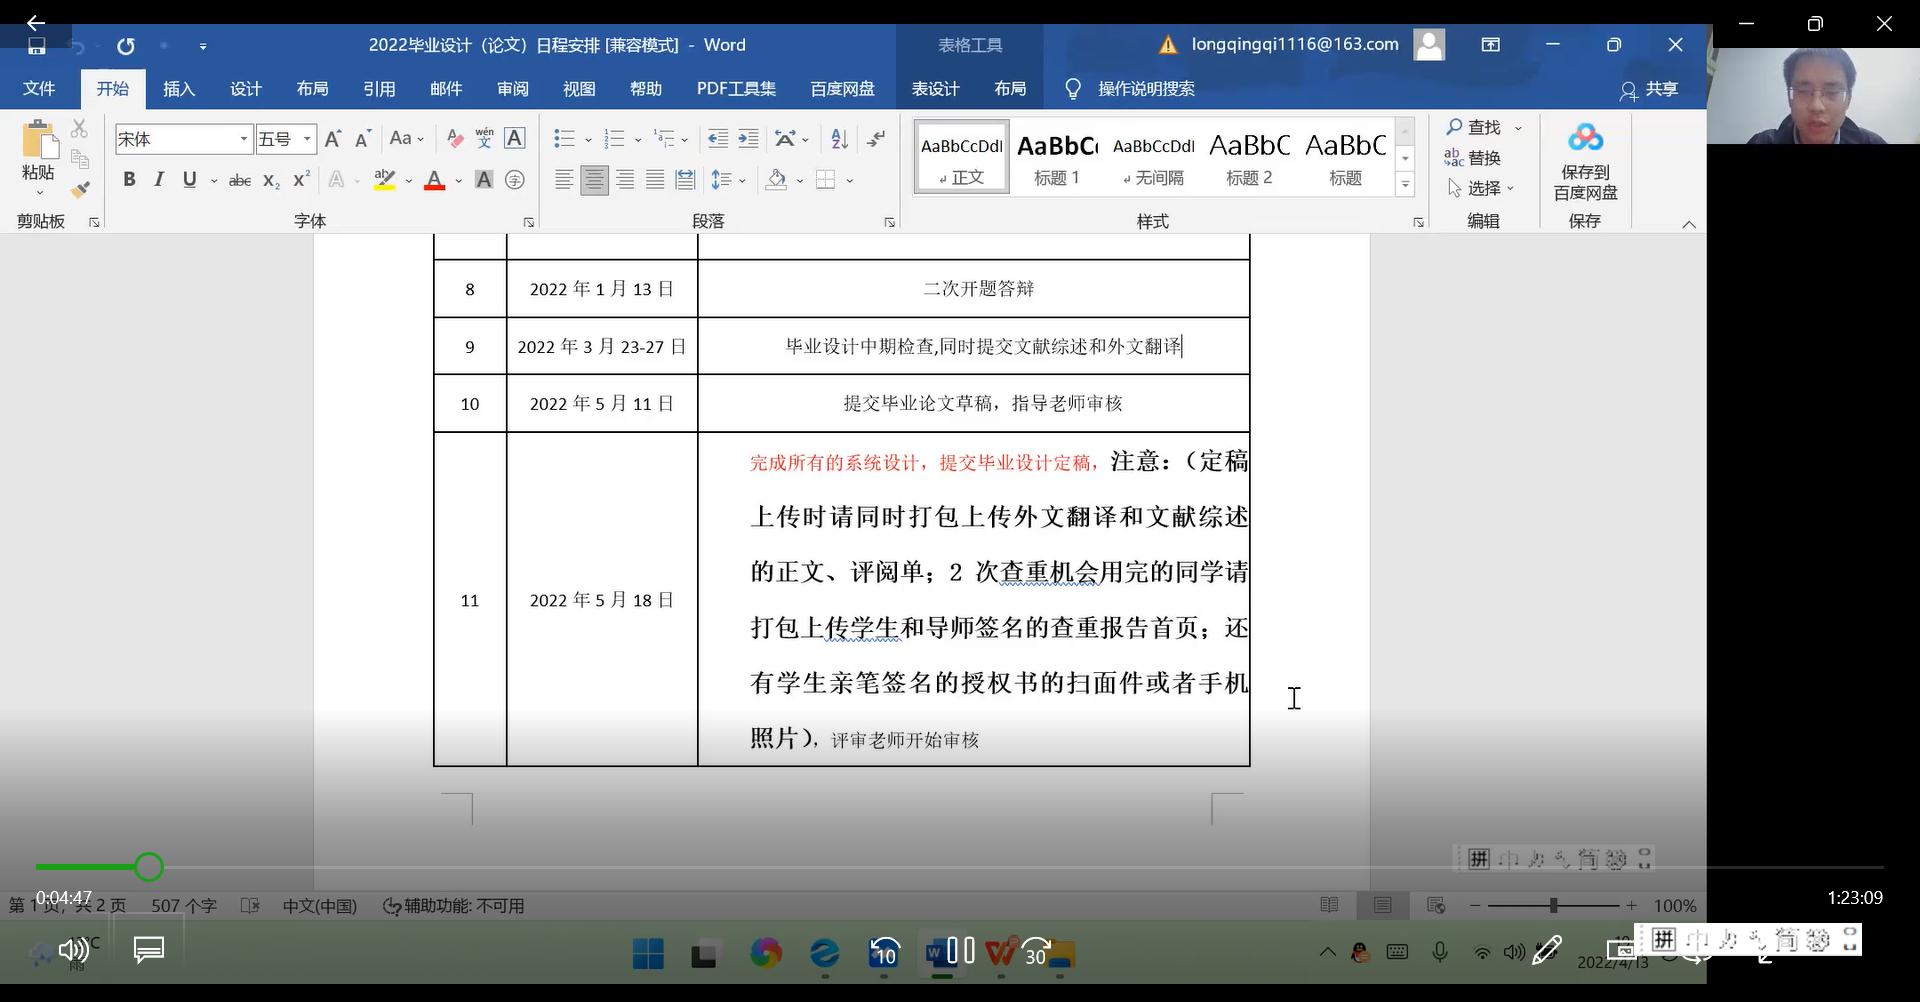
Task: Click the Format Painter brush icon
Action: (80, 189)
